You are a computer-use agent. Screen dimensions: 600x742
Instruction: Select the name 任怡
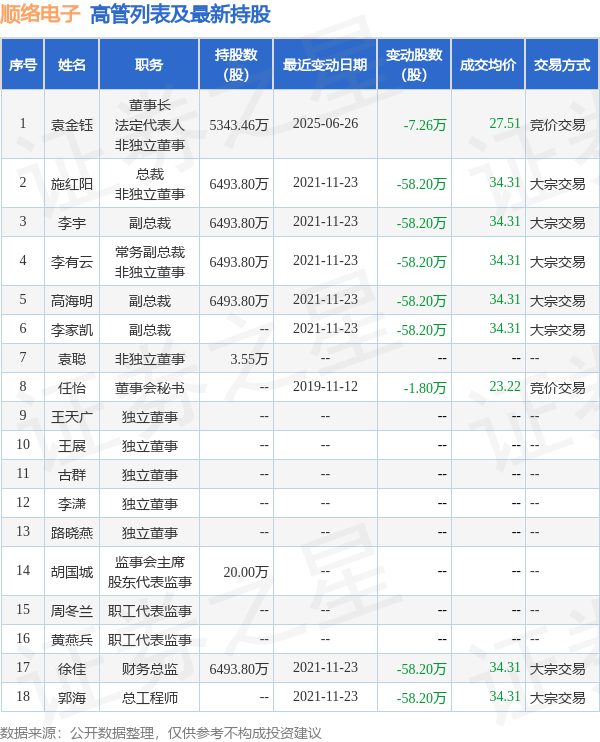tap(72, 388)
